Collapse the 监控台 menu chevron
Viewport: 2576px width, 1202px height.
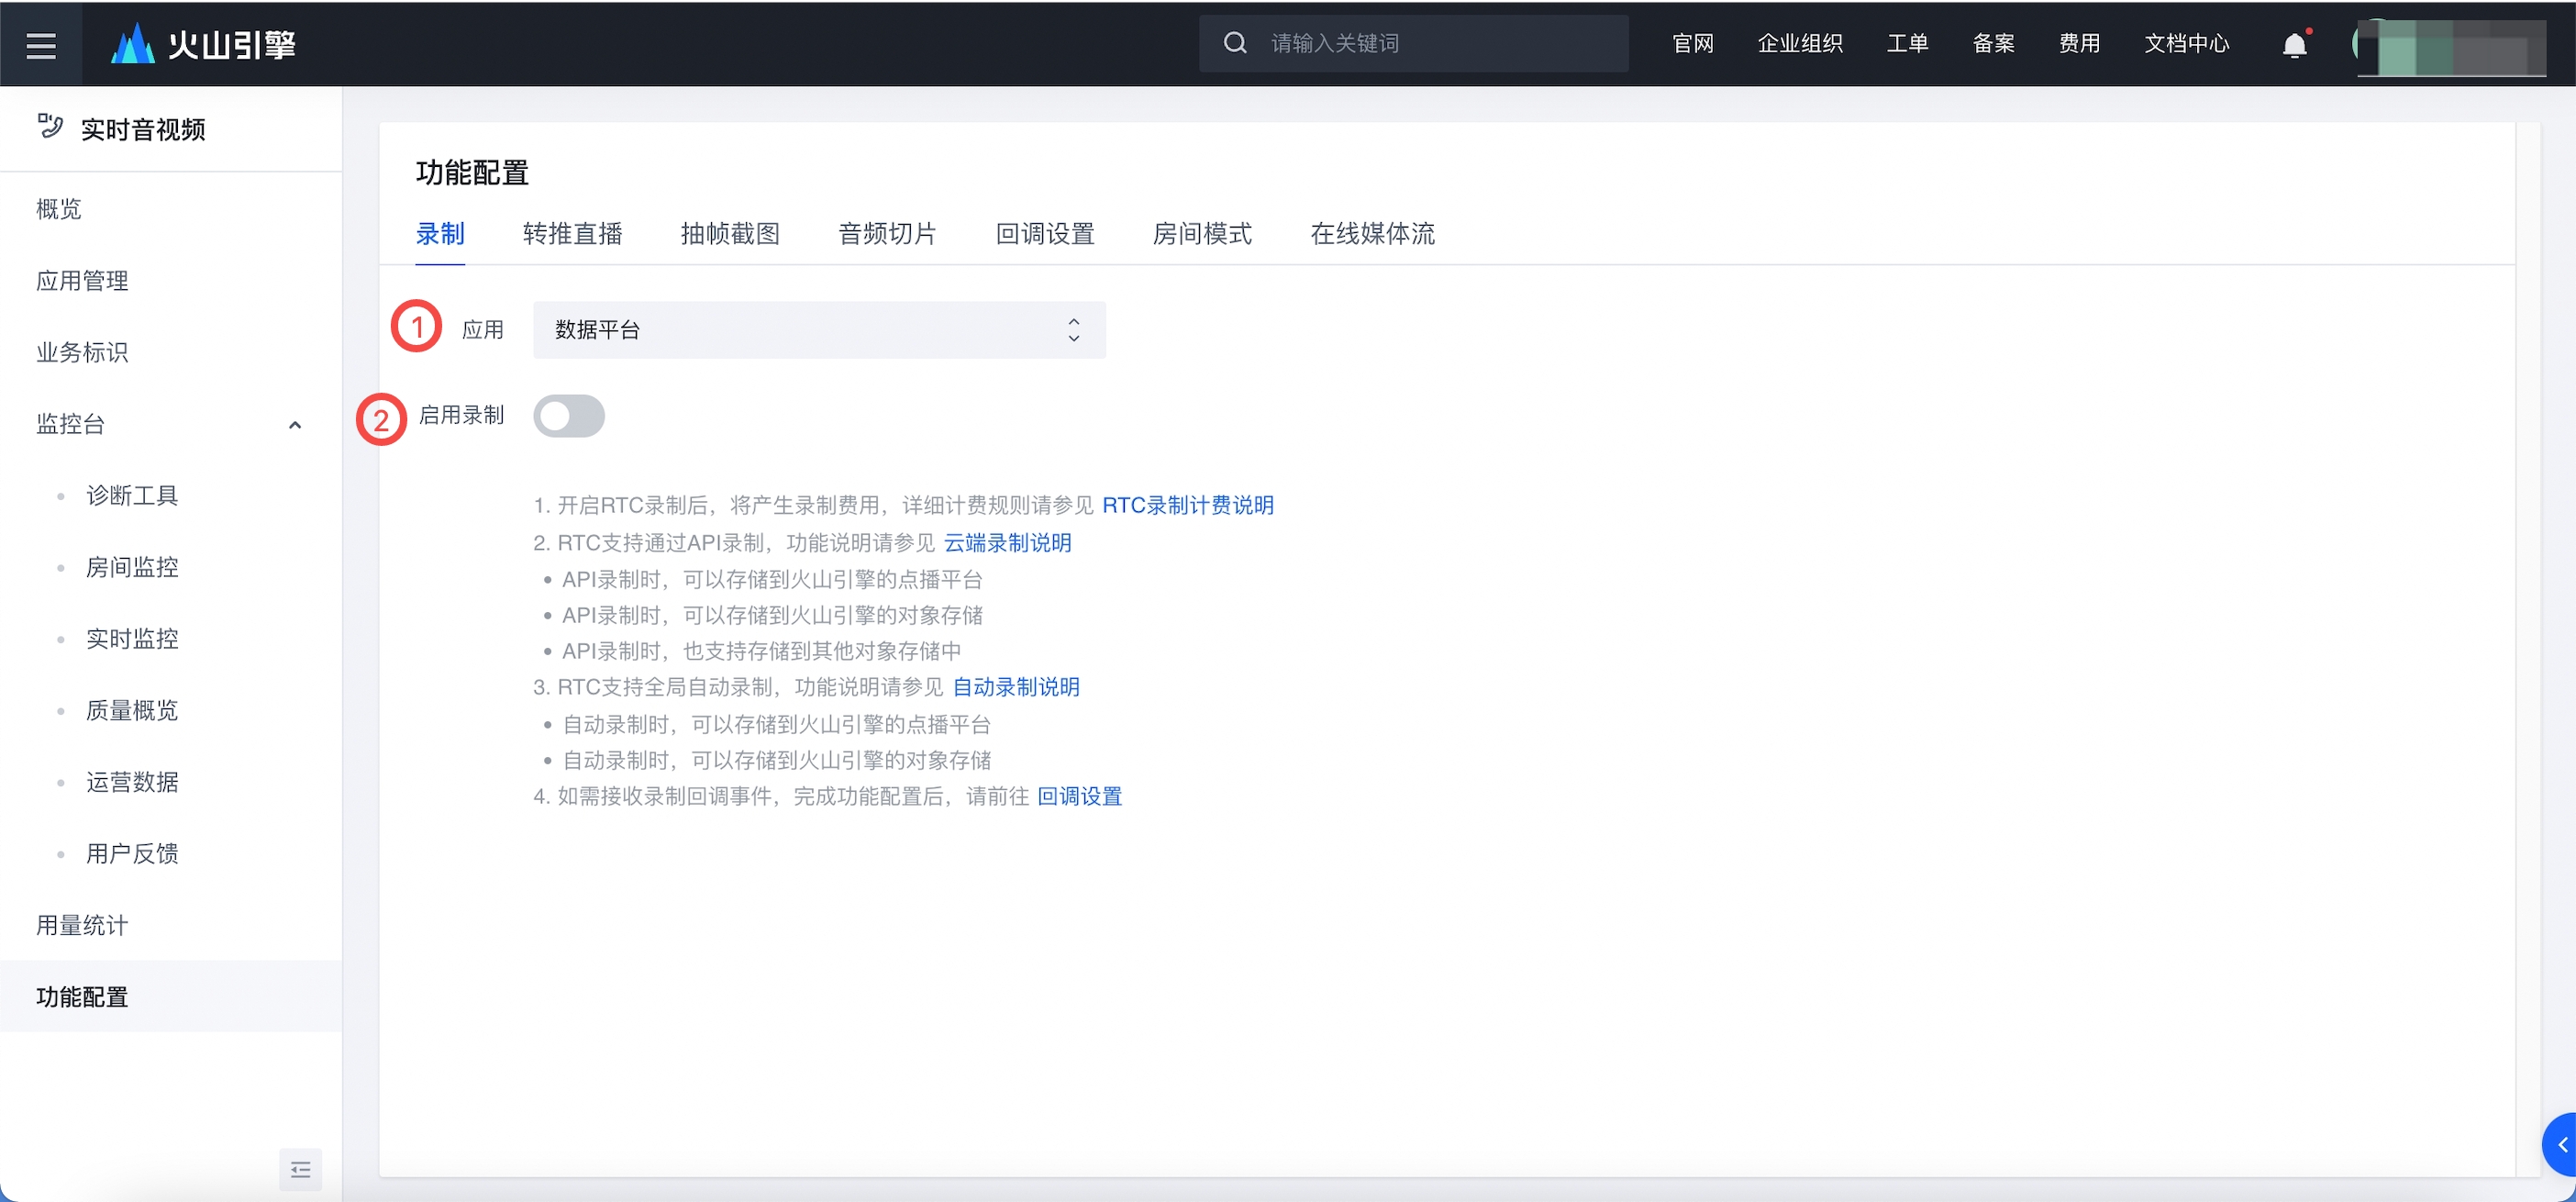tap(295, 425)
